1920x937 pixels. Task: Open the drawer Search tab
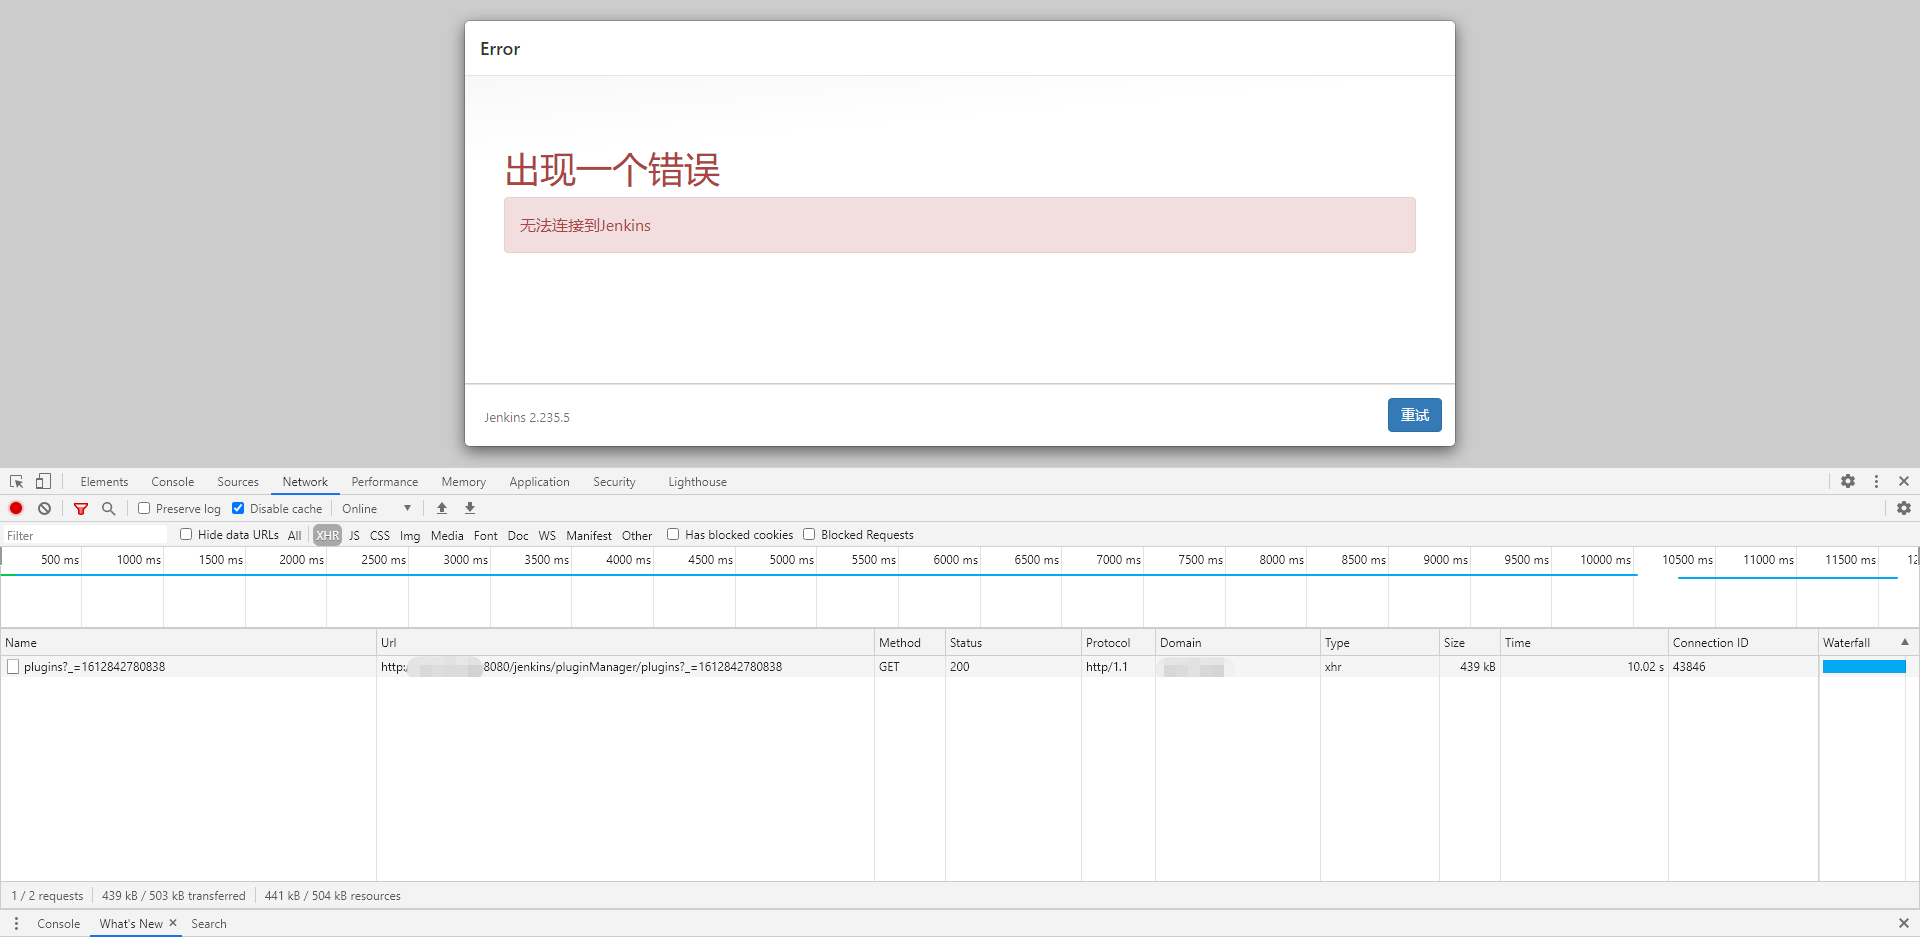(x=208, y=923)
